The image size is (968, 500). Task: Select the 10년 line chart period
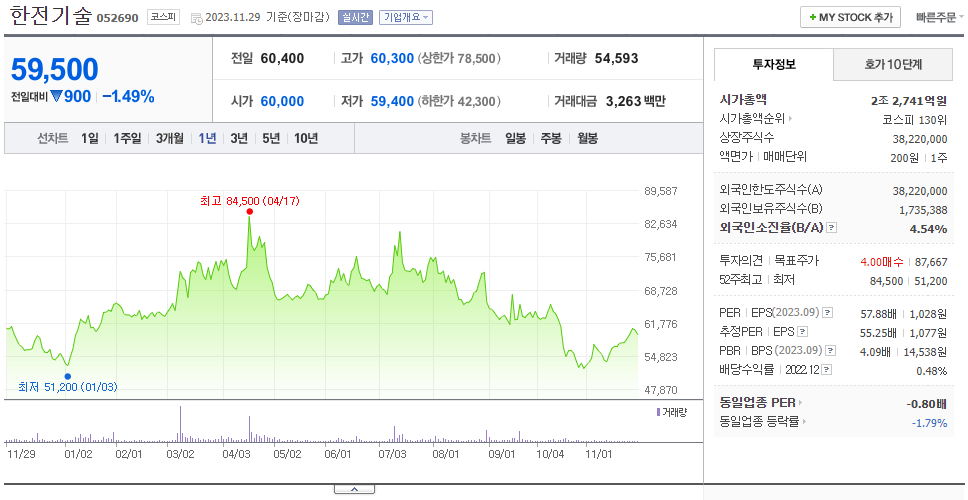point(306,138)
